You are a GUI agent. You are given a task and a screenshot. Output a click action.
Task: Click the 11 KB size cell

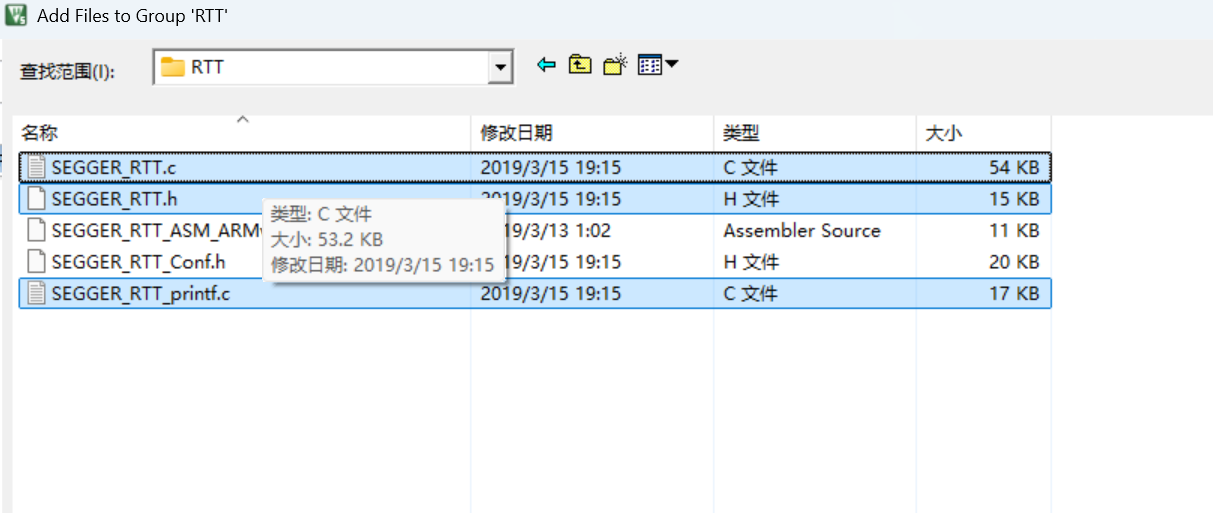pos(1014,231)
